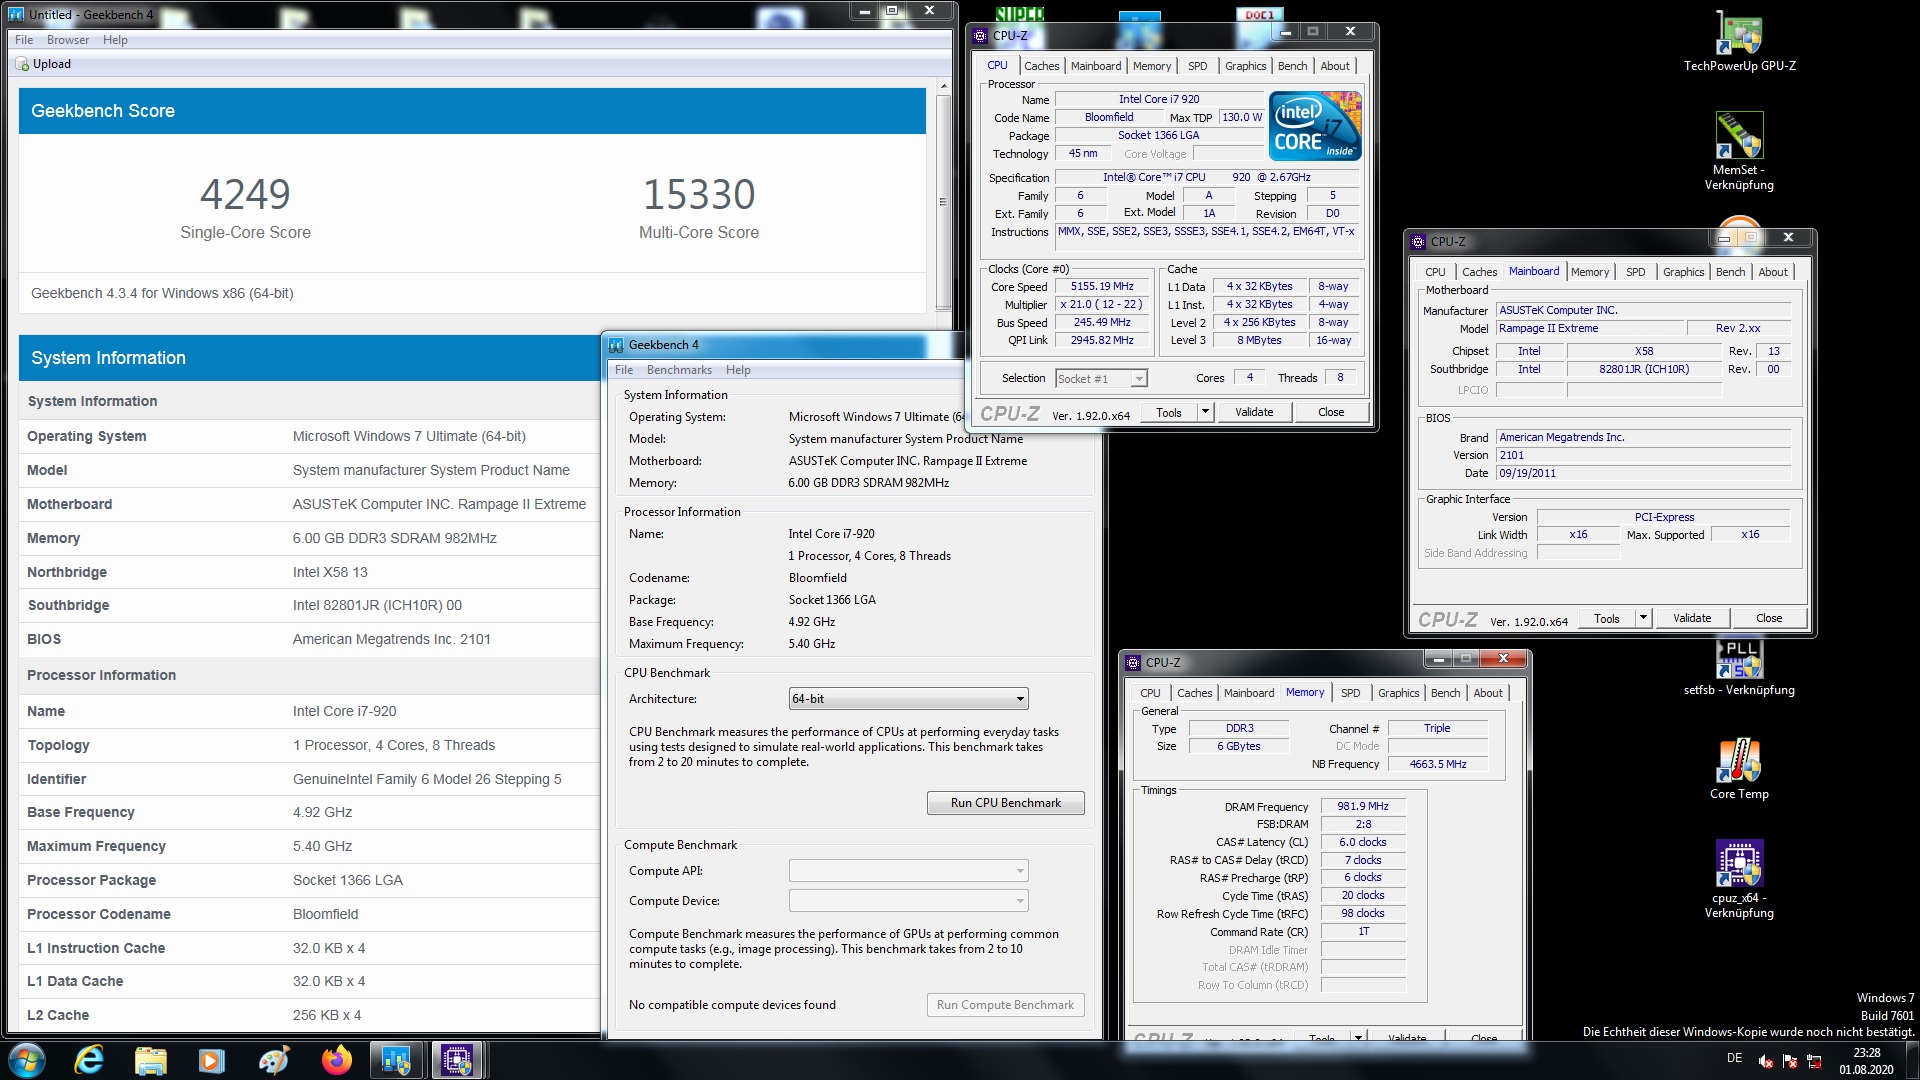Open the Selection Socket #1 dropdown
The width and height of the screenshot is (1920, 1080).
click(x=1101, y=379)
